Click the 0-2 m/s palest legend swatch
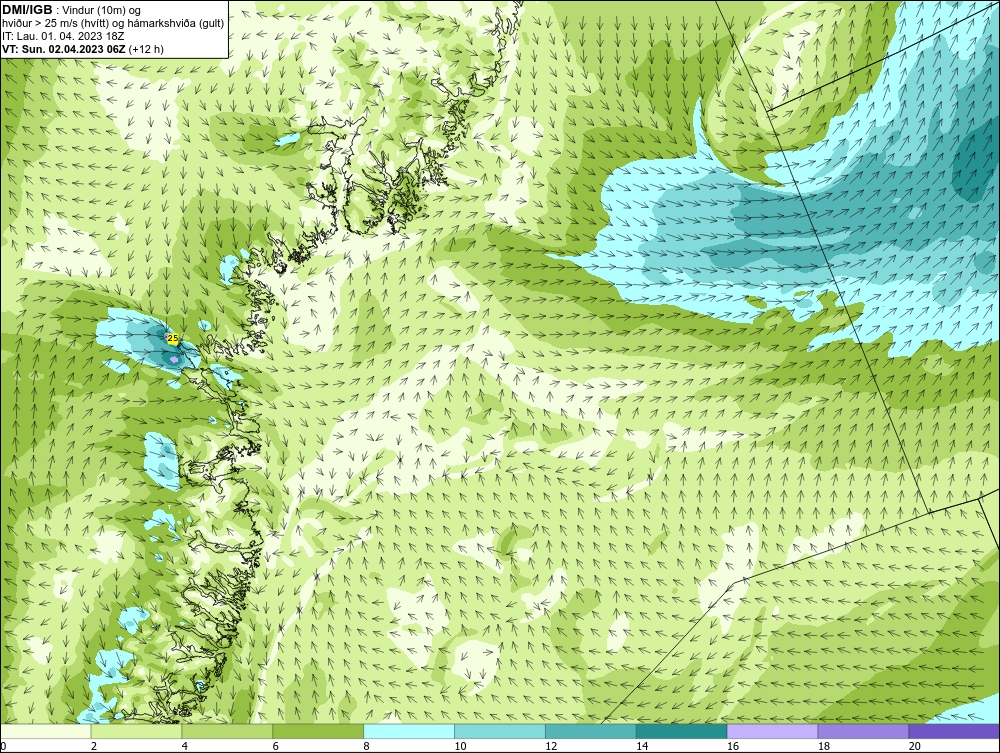 pos(46,731)
